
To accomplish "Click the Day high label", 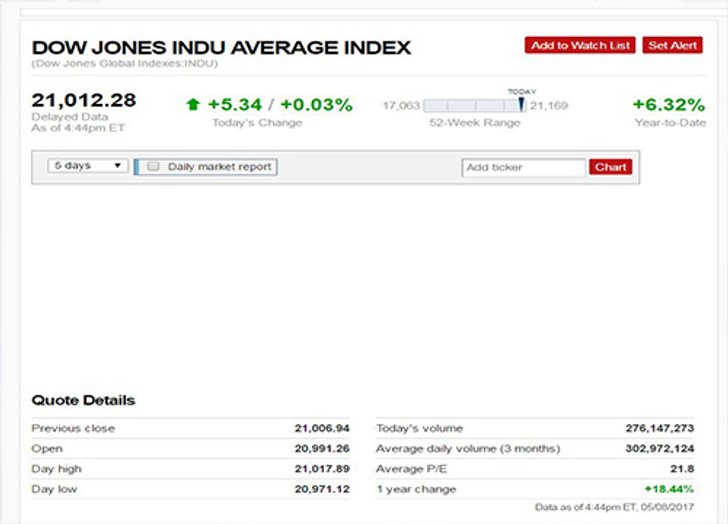I will coord(57,469).
